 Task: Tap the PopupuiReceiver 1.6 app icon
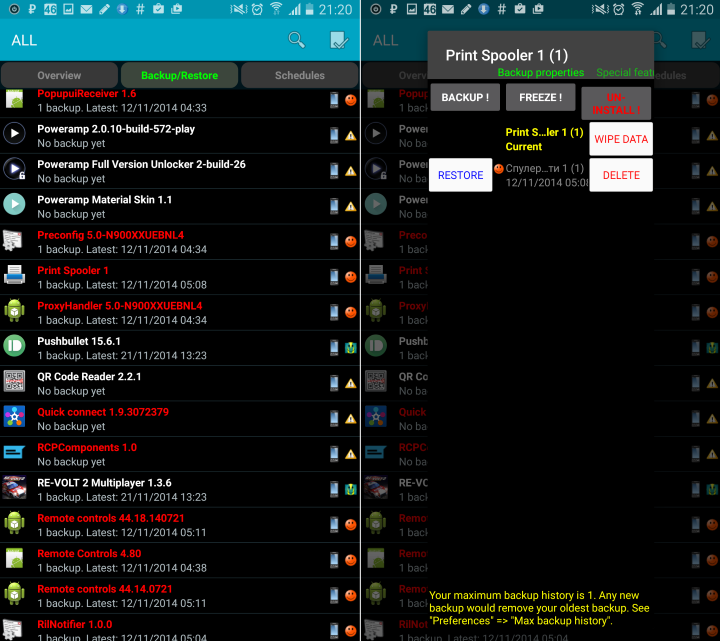tap(14, 99)
